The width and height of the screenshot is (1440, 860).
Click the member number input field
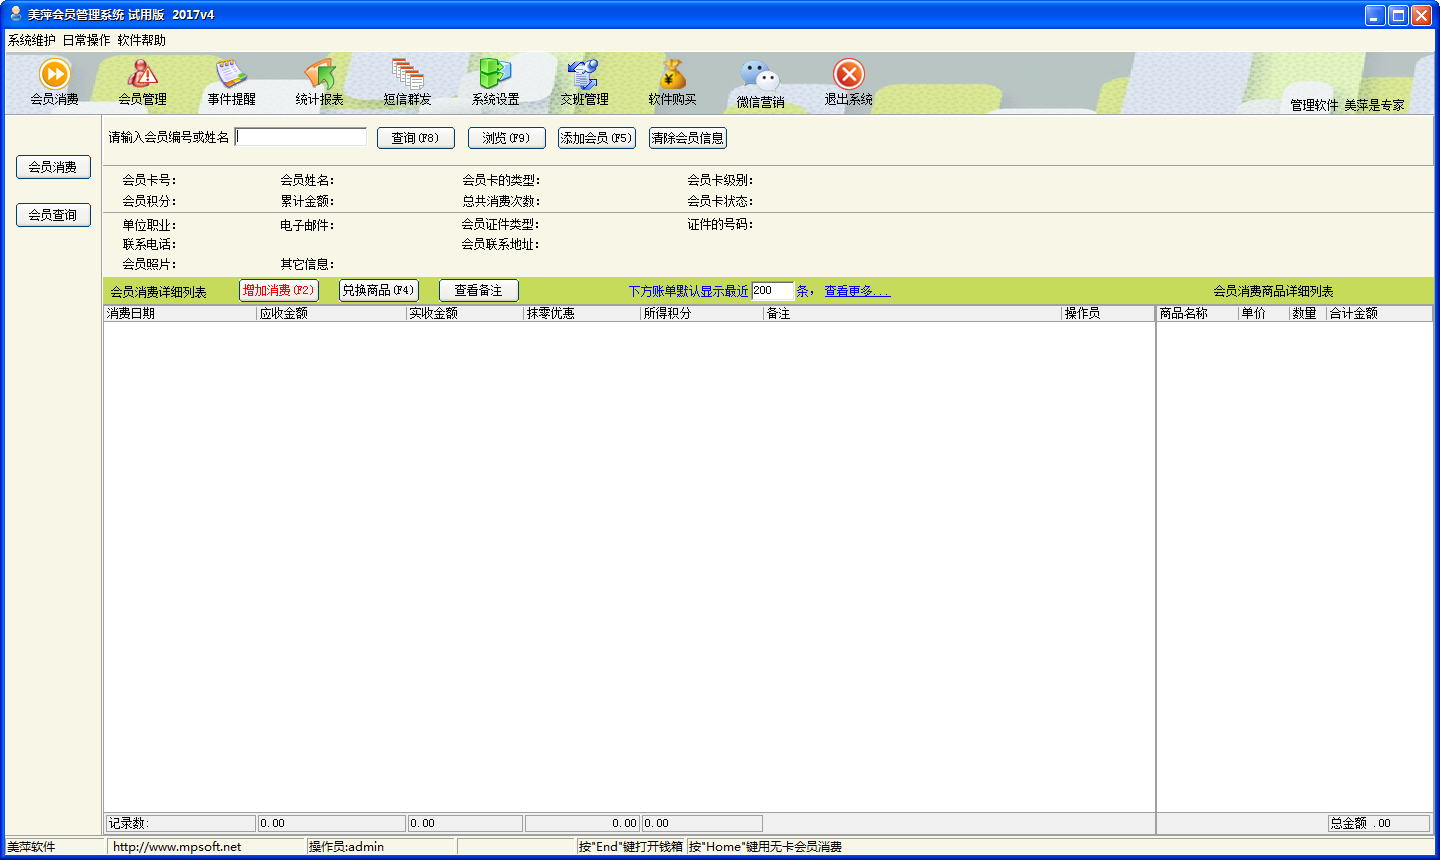click(x=302, y=137)
